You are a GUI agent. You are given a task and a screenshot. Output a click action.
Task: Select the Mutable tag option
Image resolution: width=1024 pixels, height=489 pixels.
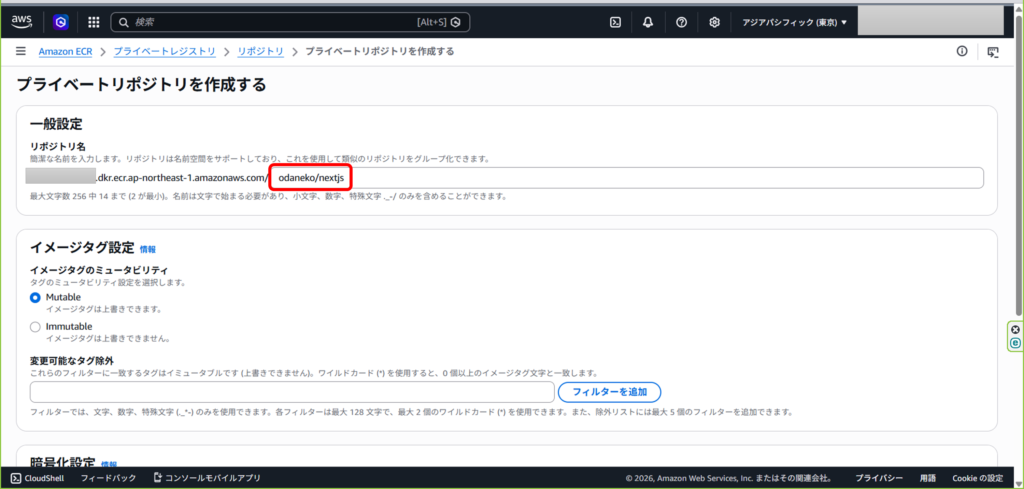pos(36,297)
